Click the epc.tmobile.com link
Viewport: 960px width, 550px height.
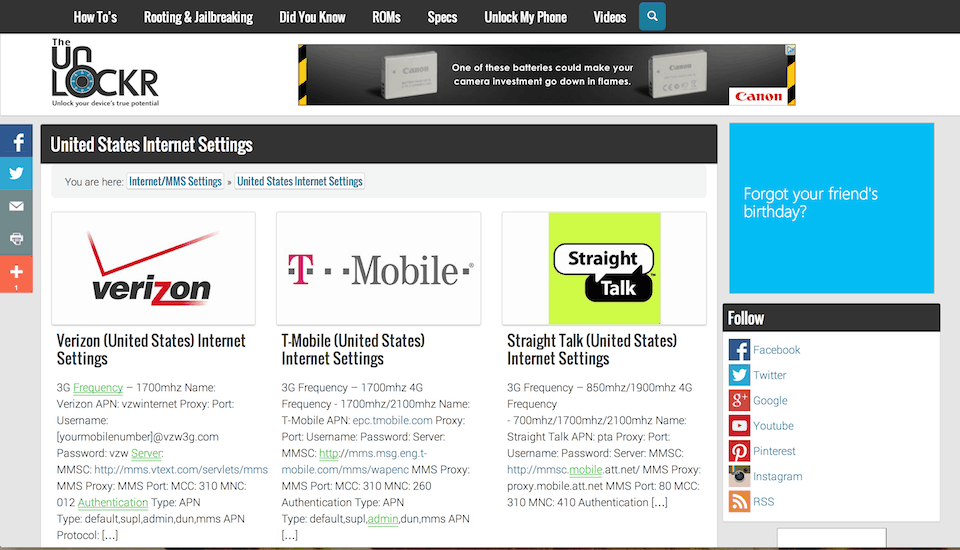pos(392,421)
